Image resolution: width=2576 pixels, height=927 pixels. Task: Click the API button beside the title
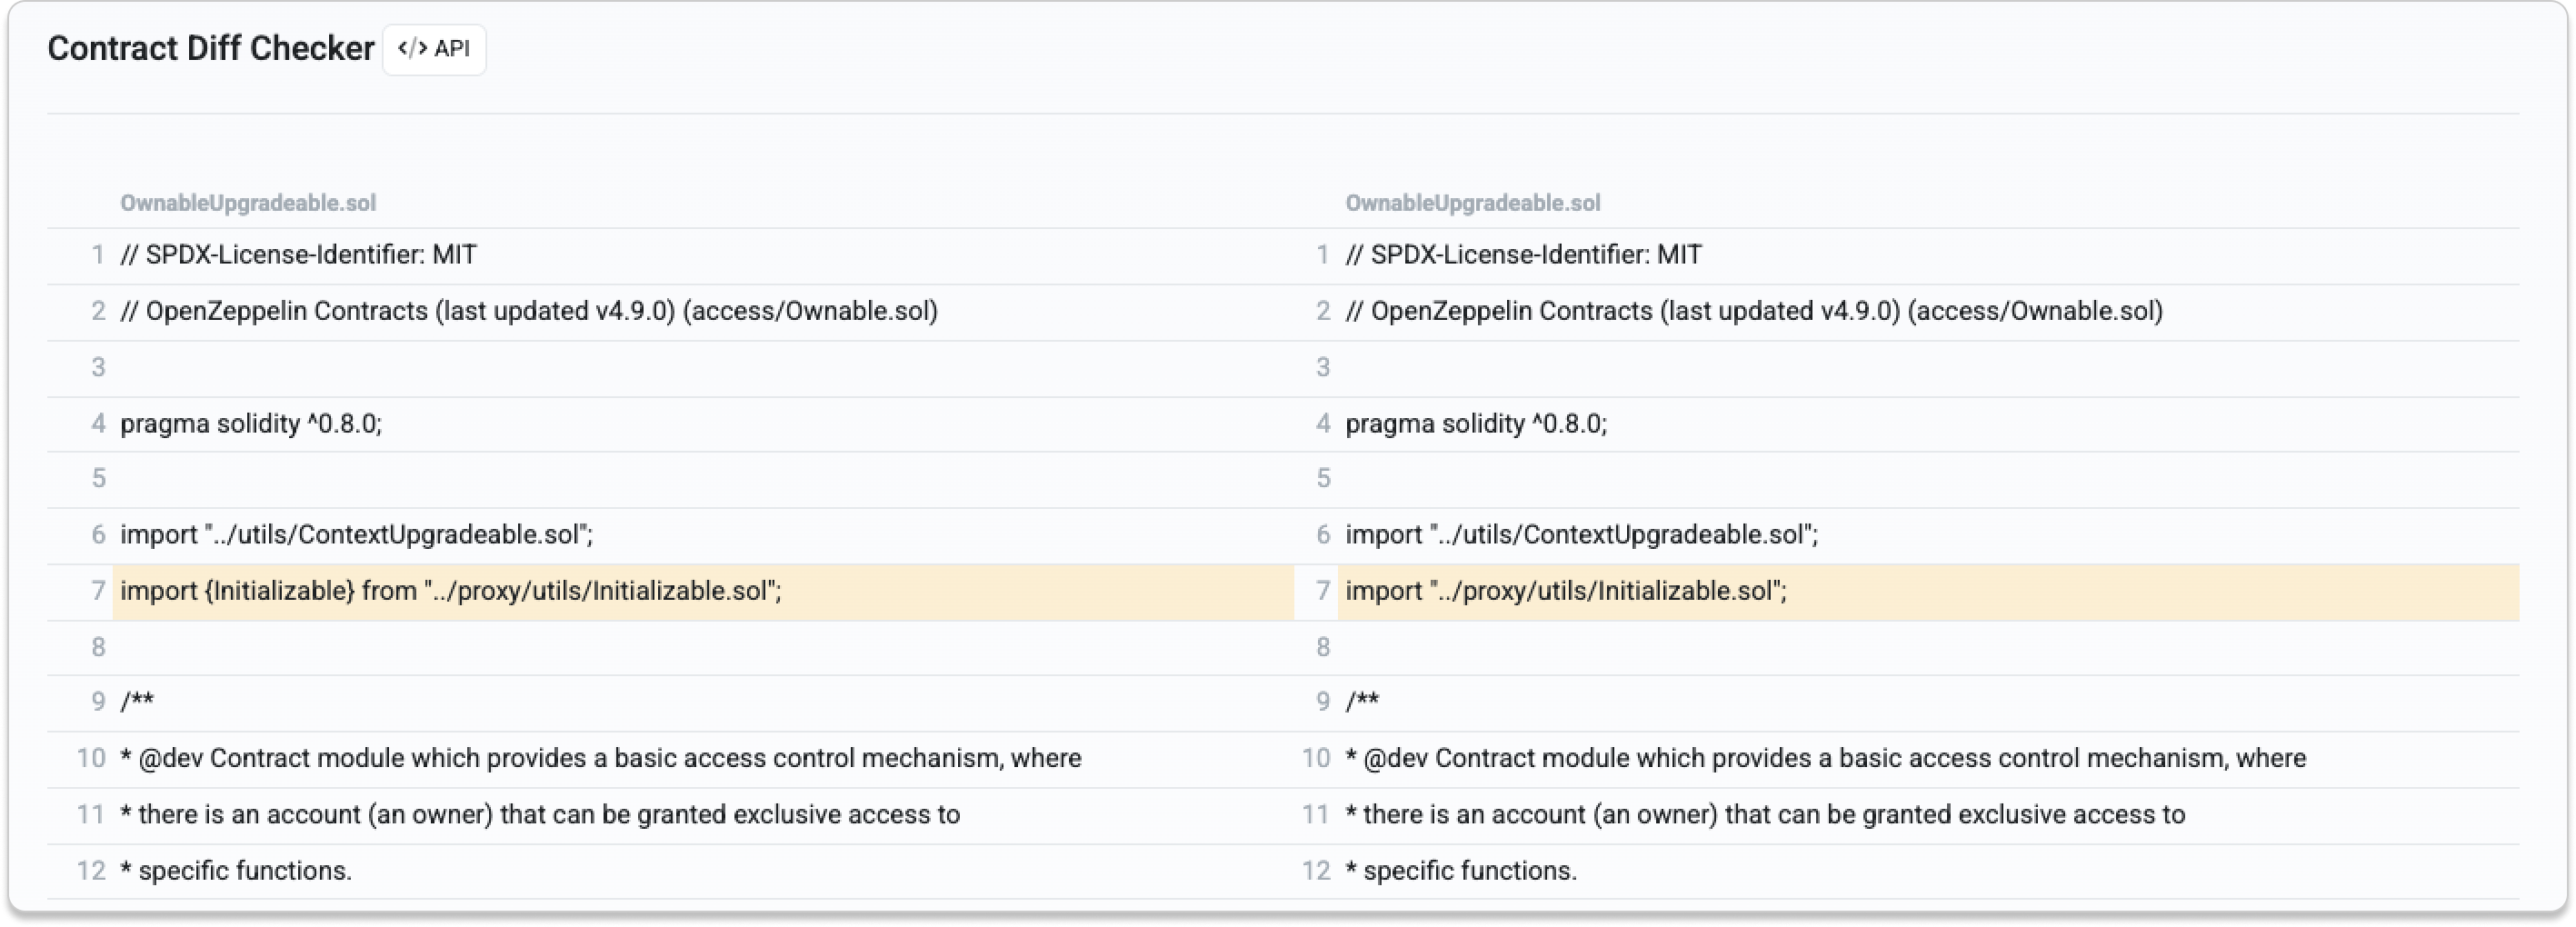point(434,49)
